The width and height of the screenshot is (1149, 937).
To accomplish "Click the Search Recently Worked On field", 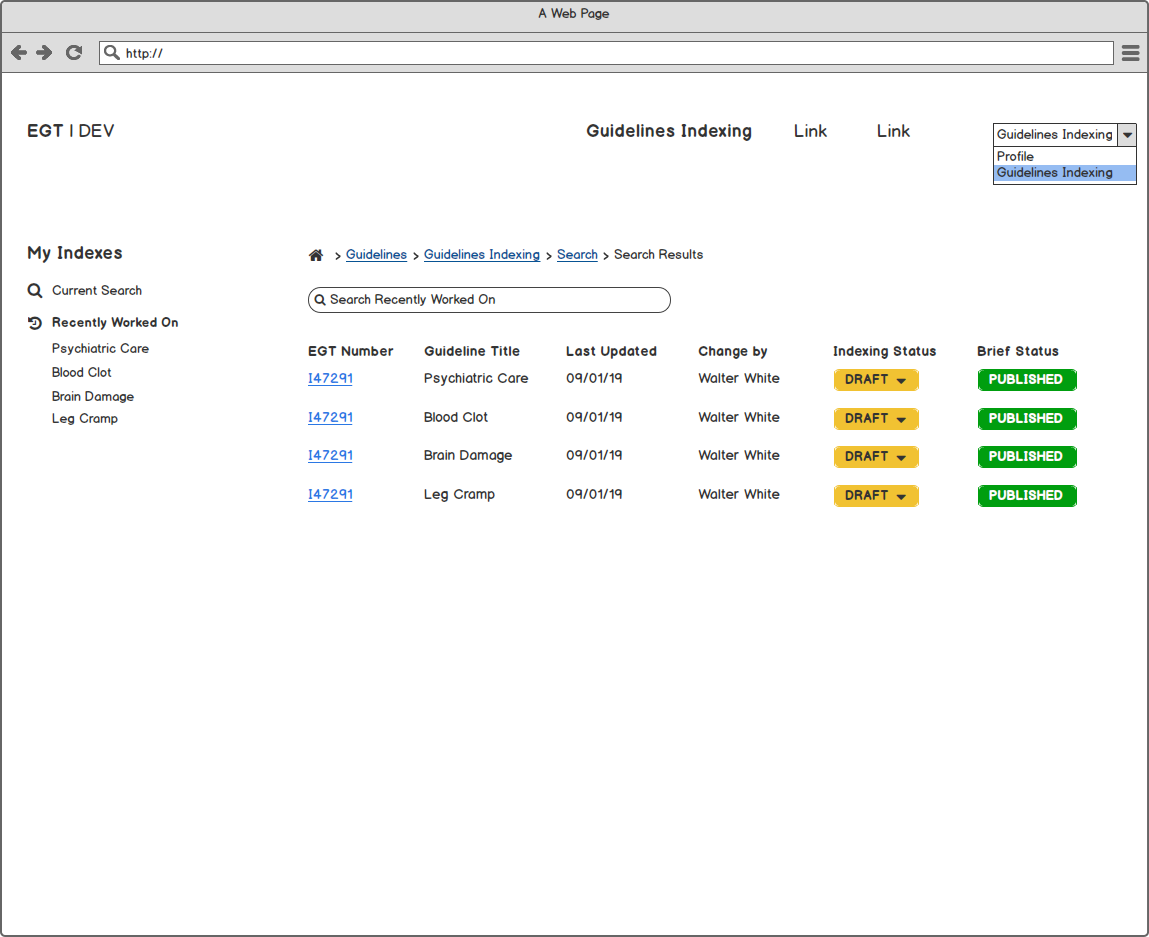I will pos(490,300).
